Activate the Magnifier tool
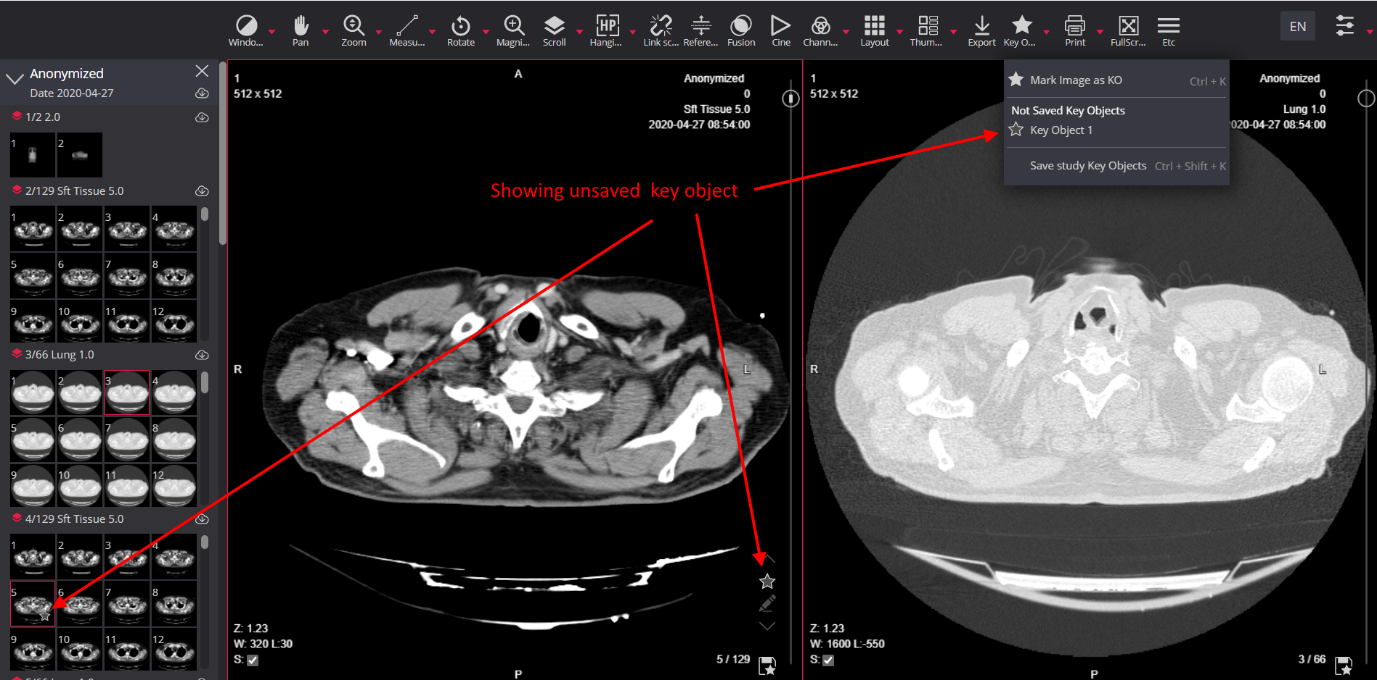This screenshot has width=1377, height=680. pos(513,25)
